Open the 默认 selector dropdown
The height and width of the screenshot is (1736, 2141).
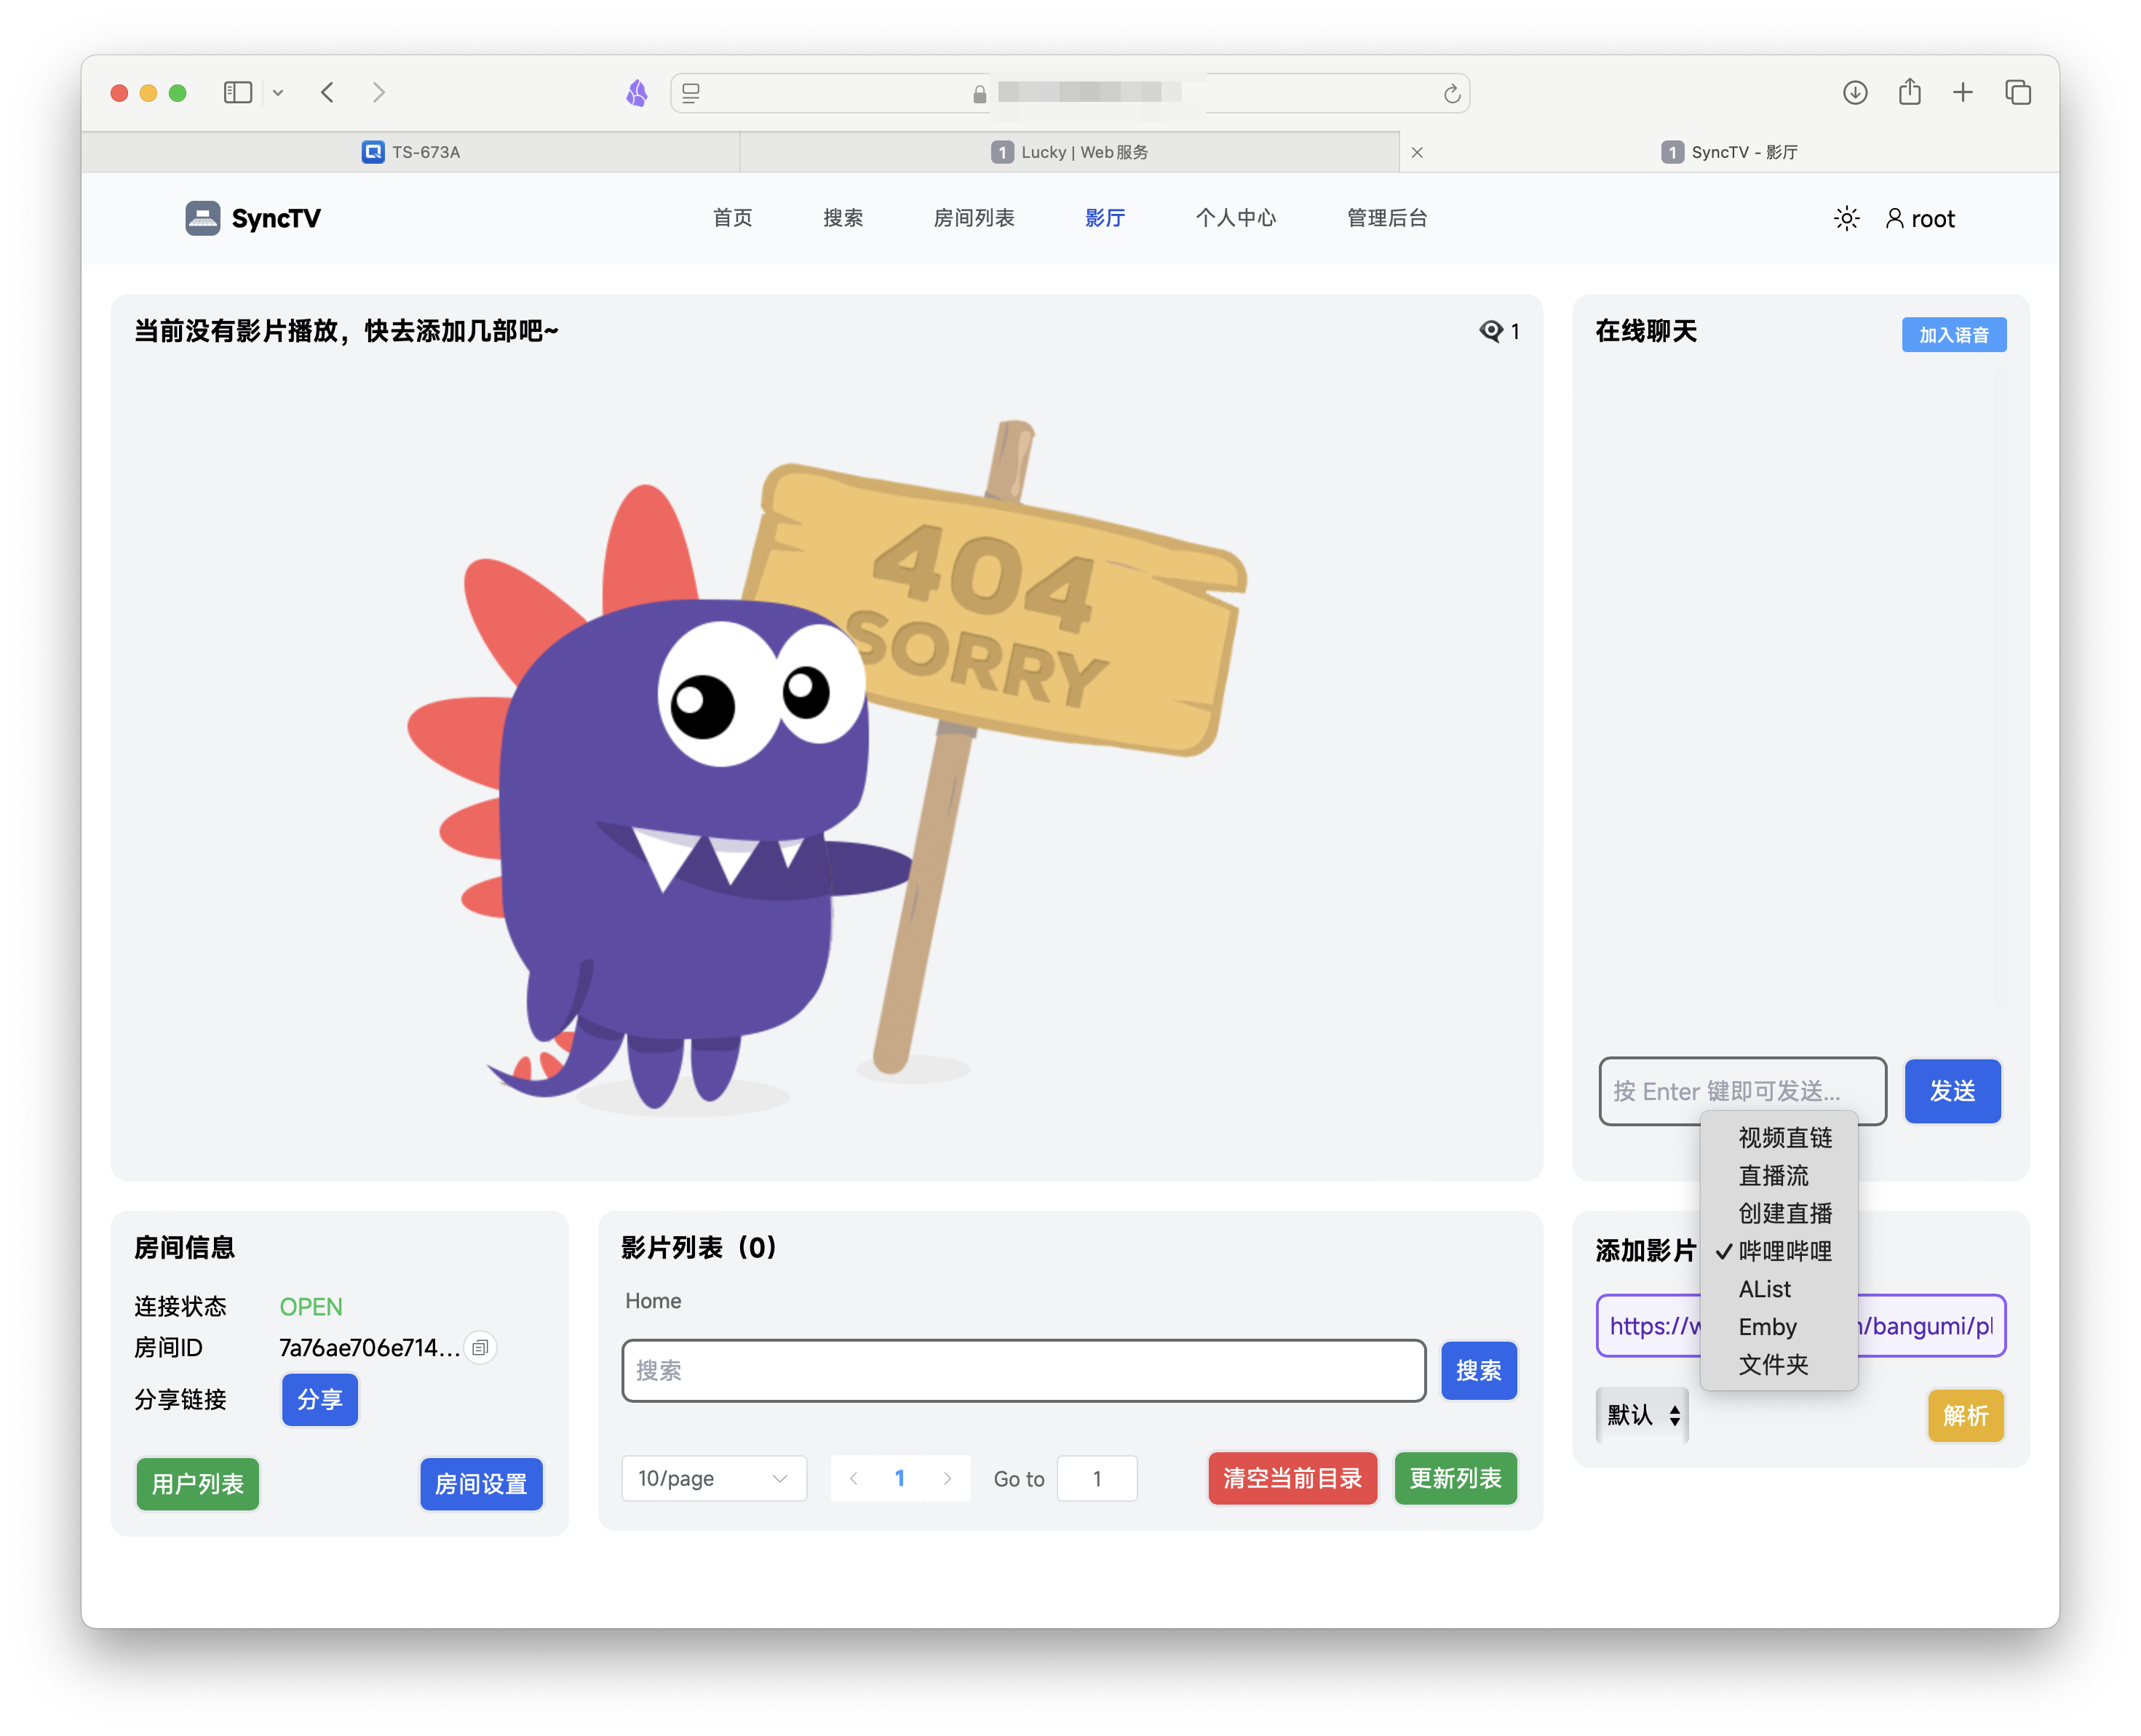click(1642, 1415)
